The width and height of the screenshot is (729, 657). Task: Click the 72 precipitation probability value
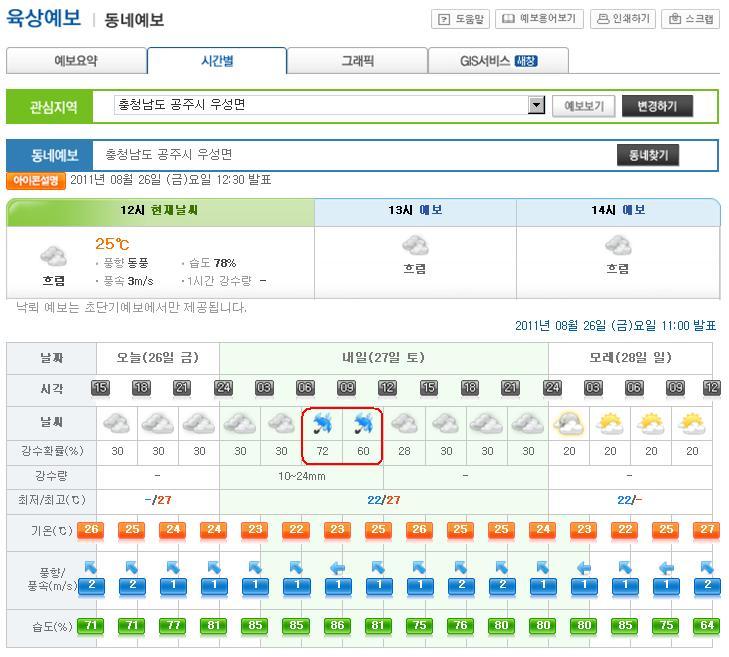click(x=322, y=451)
